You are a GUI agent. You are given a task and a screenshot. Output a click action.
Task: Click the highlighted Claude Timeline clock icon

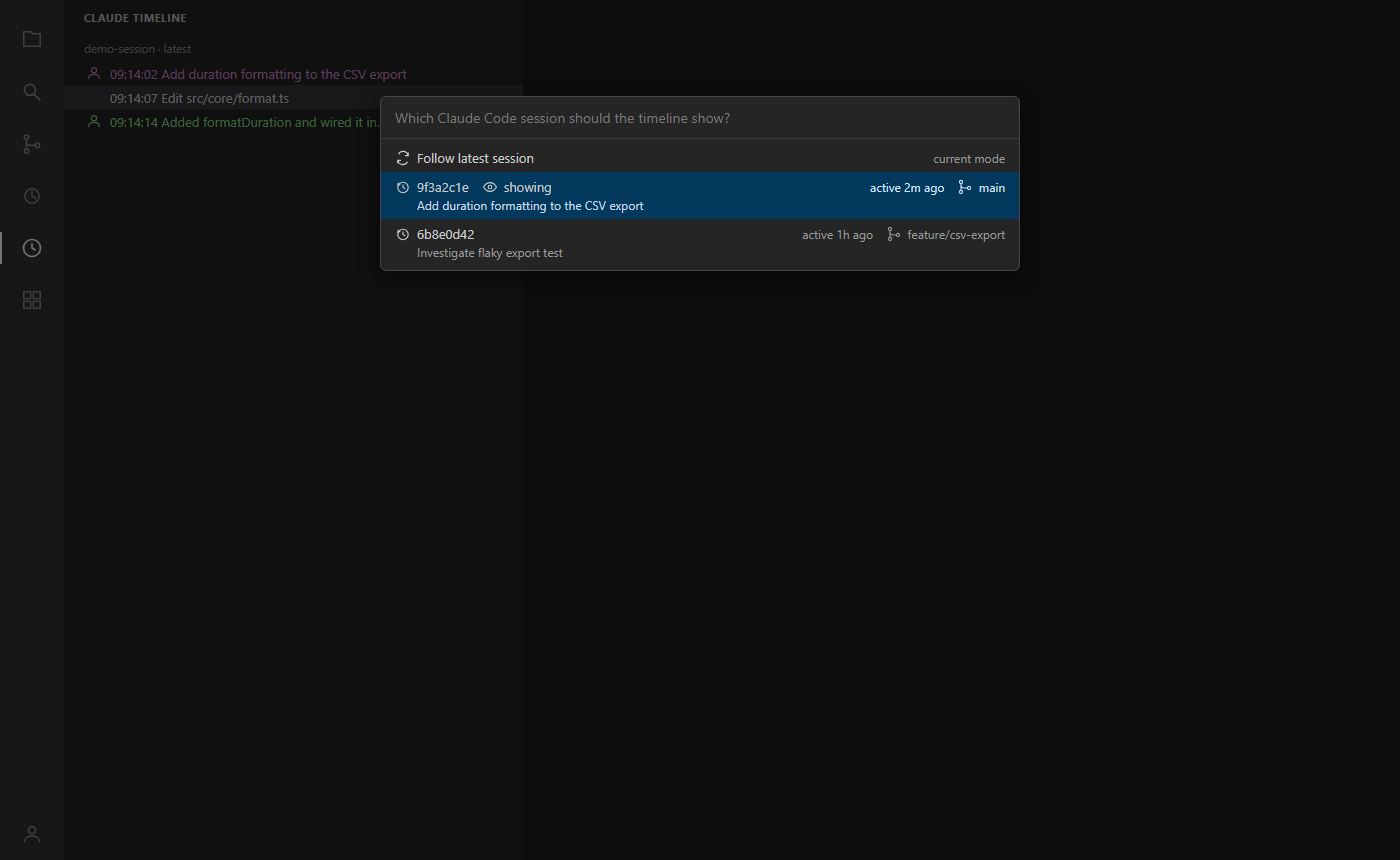[32, 248]
